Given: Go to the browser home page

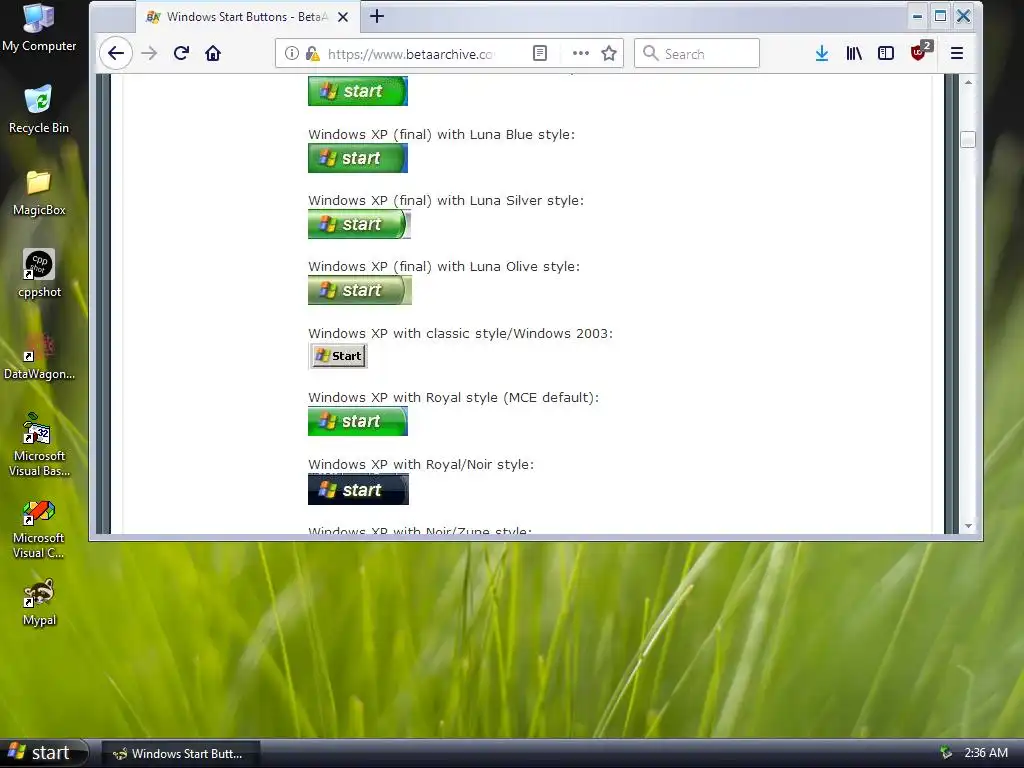Looking at the screenshot, I should pos(213,53).
